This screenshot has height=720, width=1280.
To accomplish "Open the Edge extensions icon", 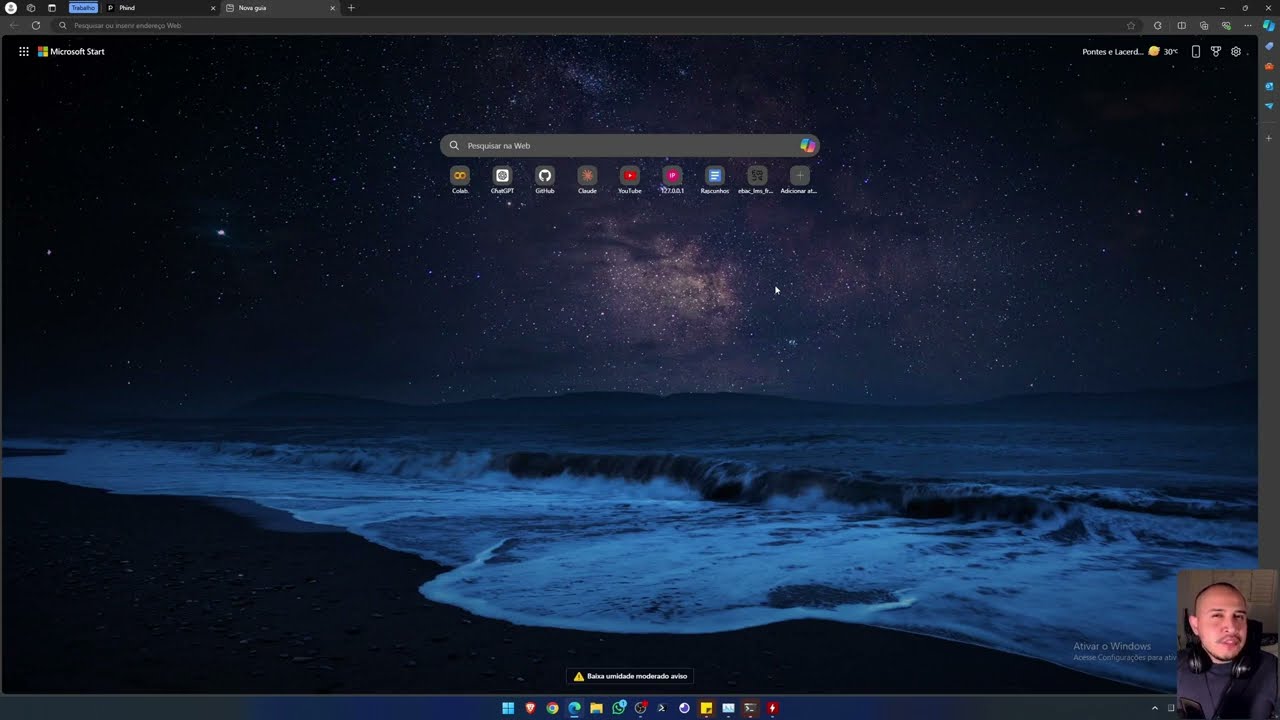I will coord(1158,25).
